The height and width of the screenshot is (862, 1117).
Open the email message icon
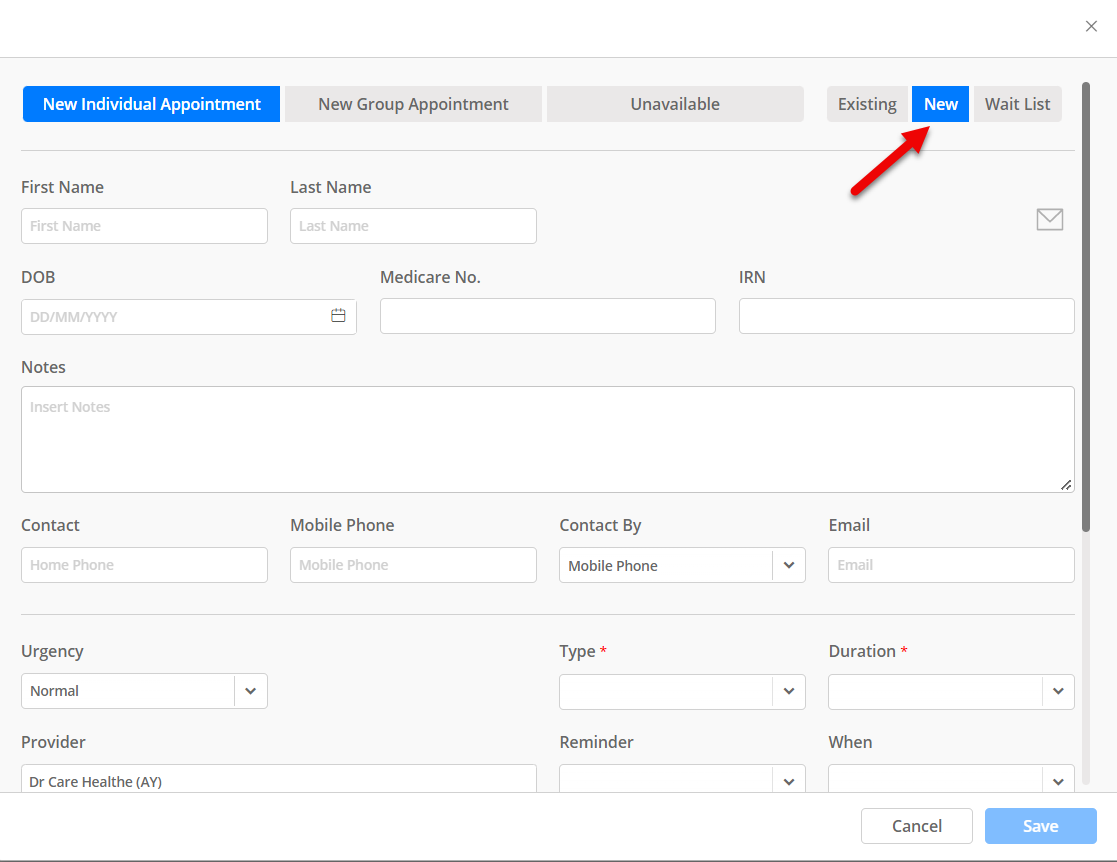pyautogui.click(x=1049, y=219)
